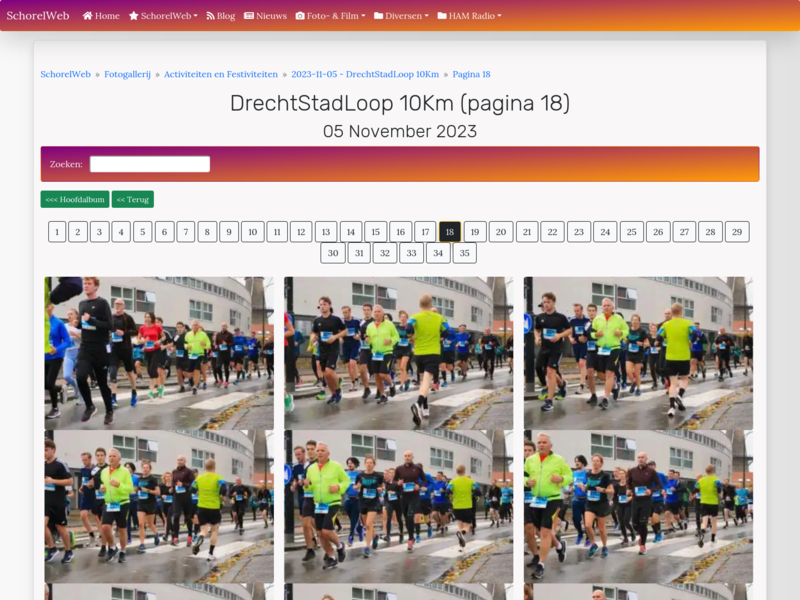Go to gallery page 2
This screenshot has height=600, width=800.
(x=78, y=232)
